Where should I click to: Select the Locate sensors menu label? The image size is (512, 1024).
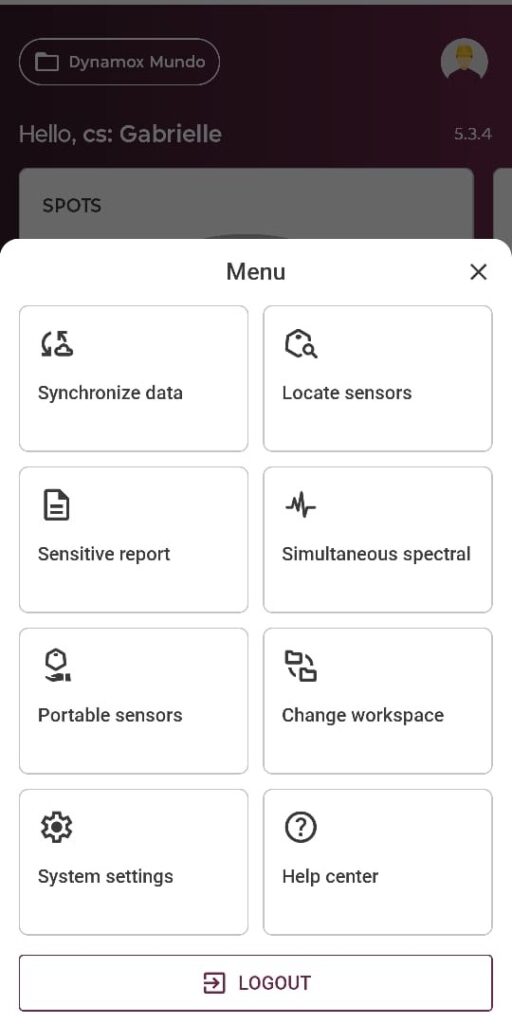347,393
